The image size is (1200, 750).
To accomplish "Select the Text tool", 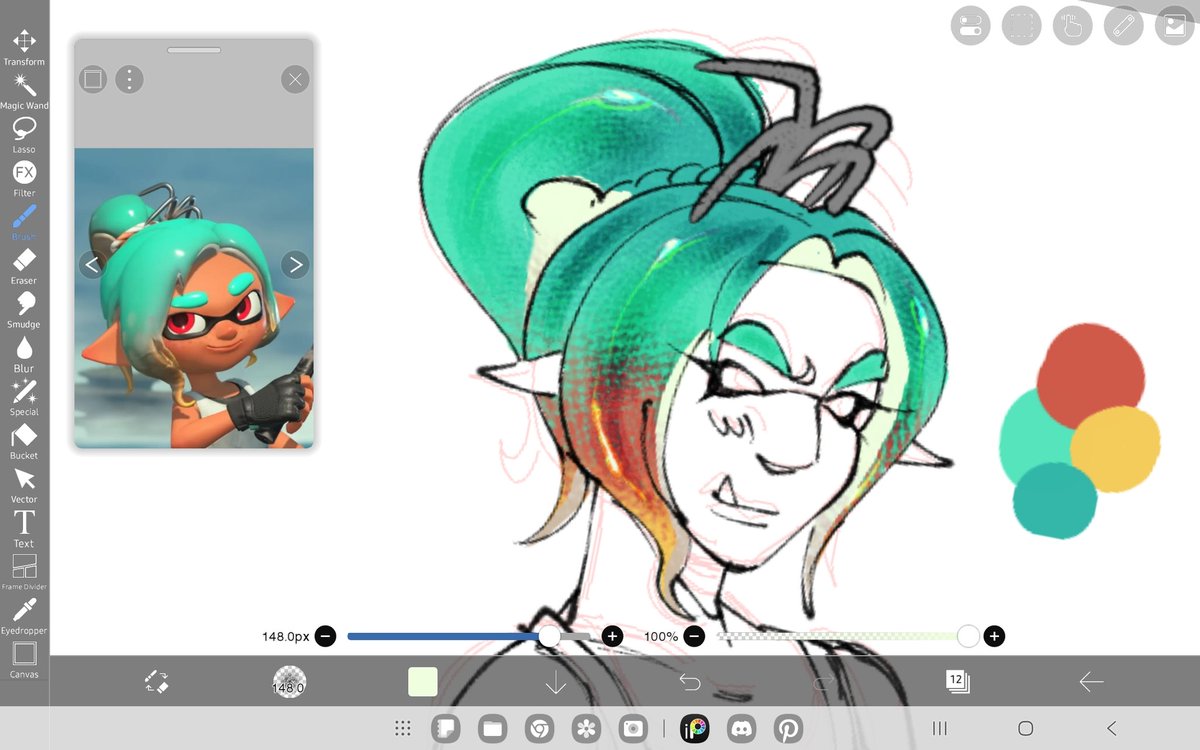I will tap(24, 530).
